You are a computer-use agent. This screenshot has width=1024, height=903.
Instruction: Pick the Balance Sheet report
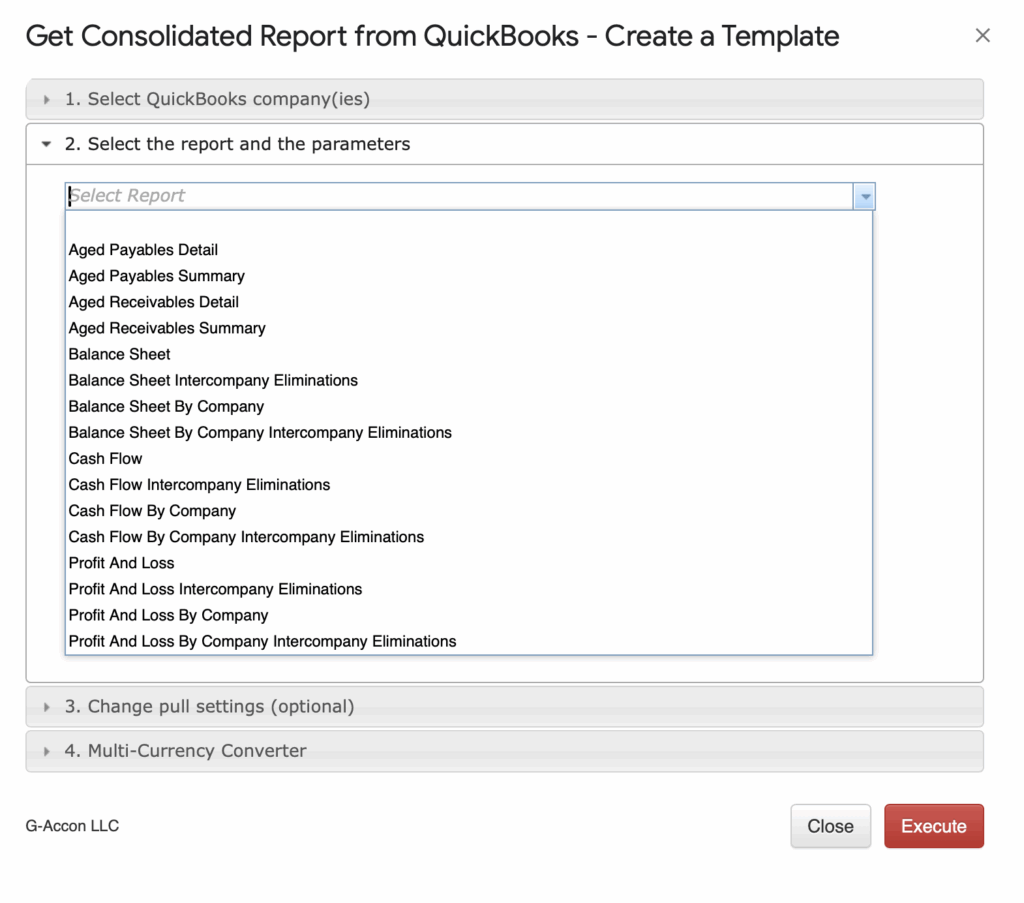pos(119,354)
